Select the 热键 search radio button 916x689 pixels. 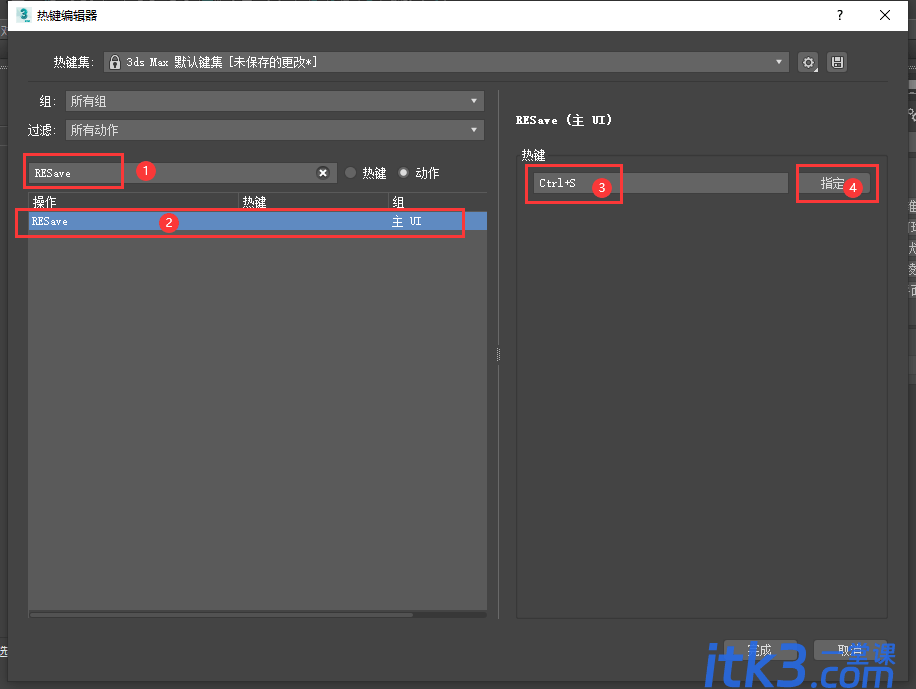351,172
